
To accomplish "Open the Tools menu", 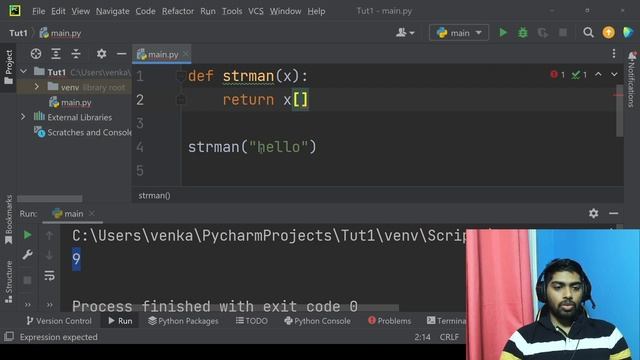I will [232, 11].
